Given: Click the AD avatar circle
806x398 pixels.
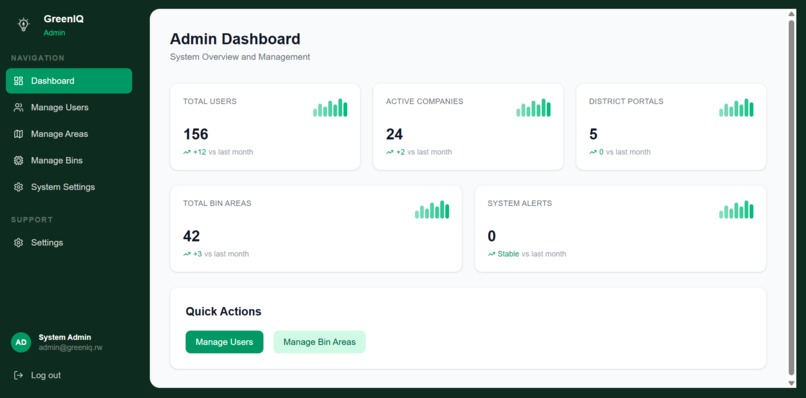Looking at the screenshot, I should pyautogui.click(x=21, y=342).
